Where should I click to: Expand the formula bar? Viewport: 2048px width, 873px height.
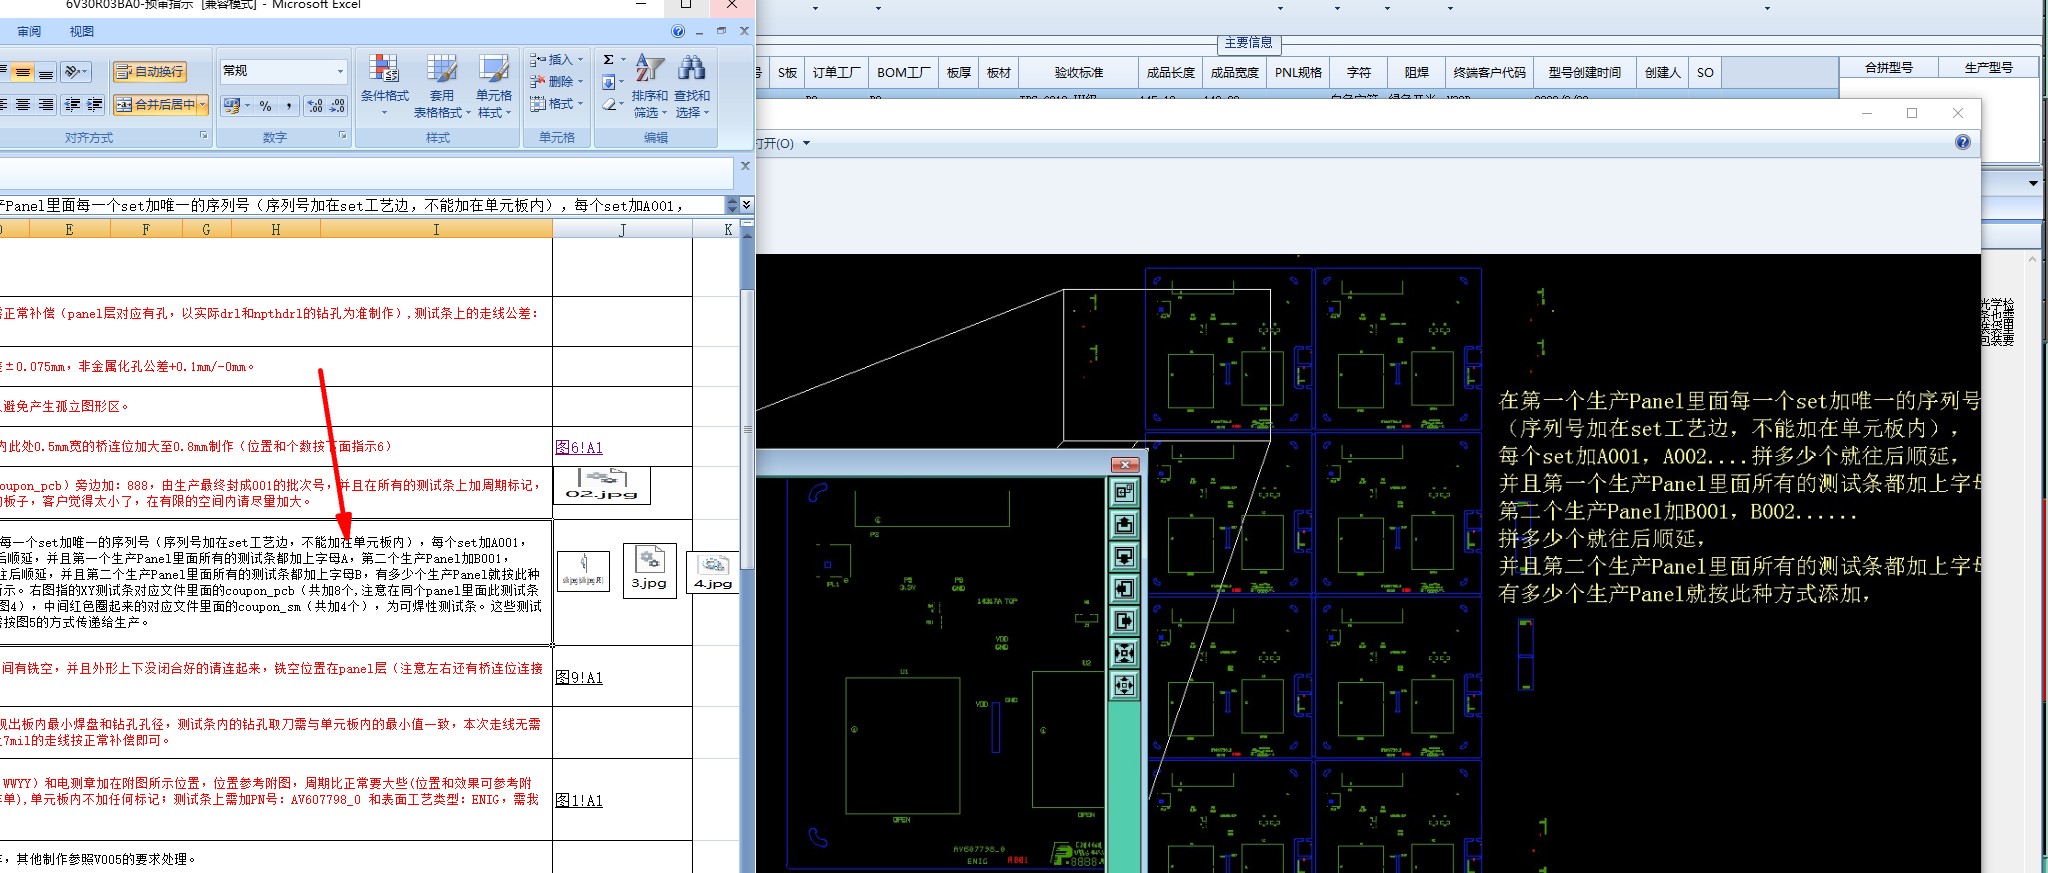746,205
